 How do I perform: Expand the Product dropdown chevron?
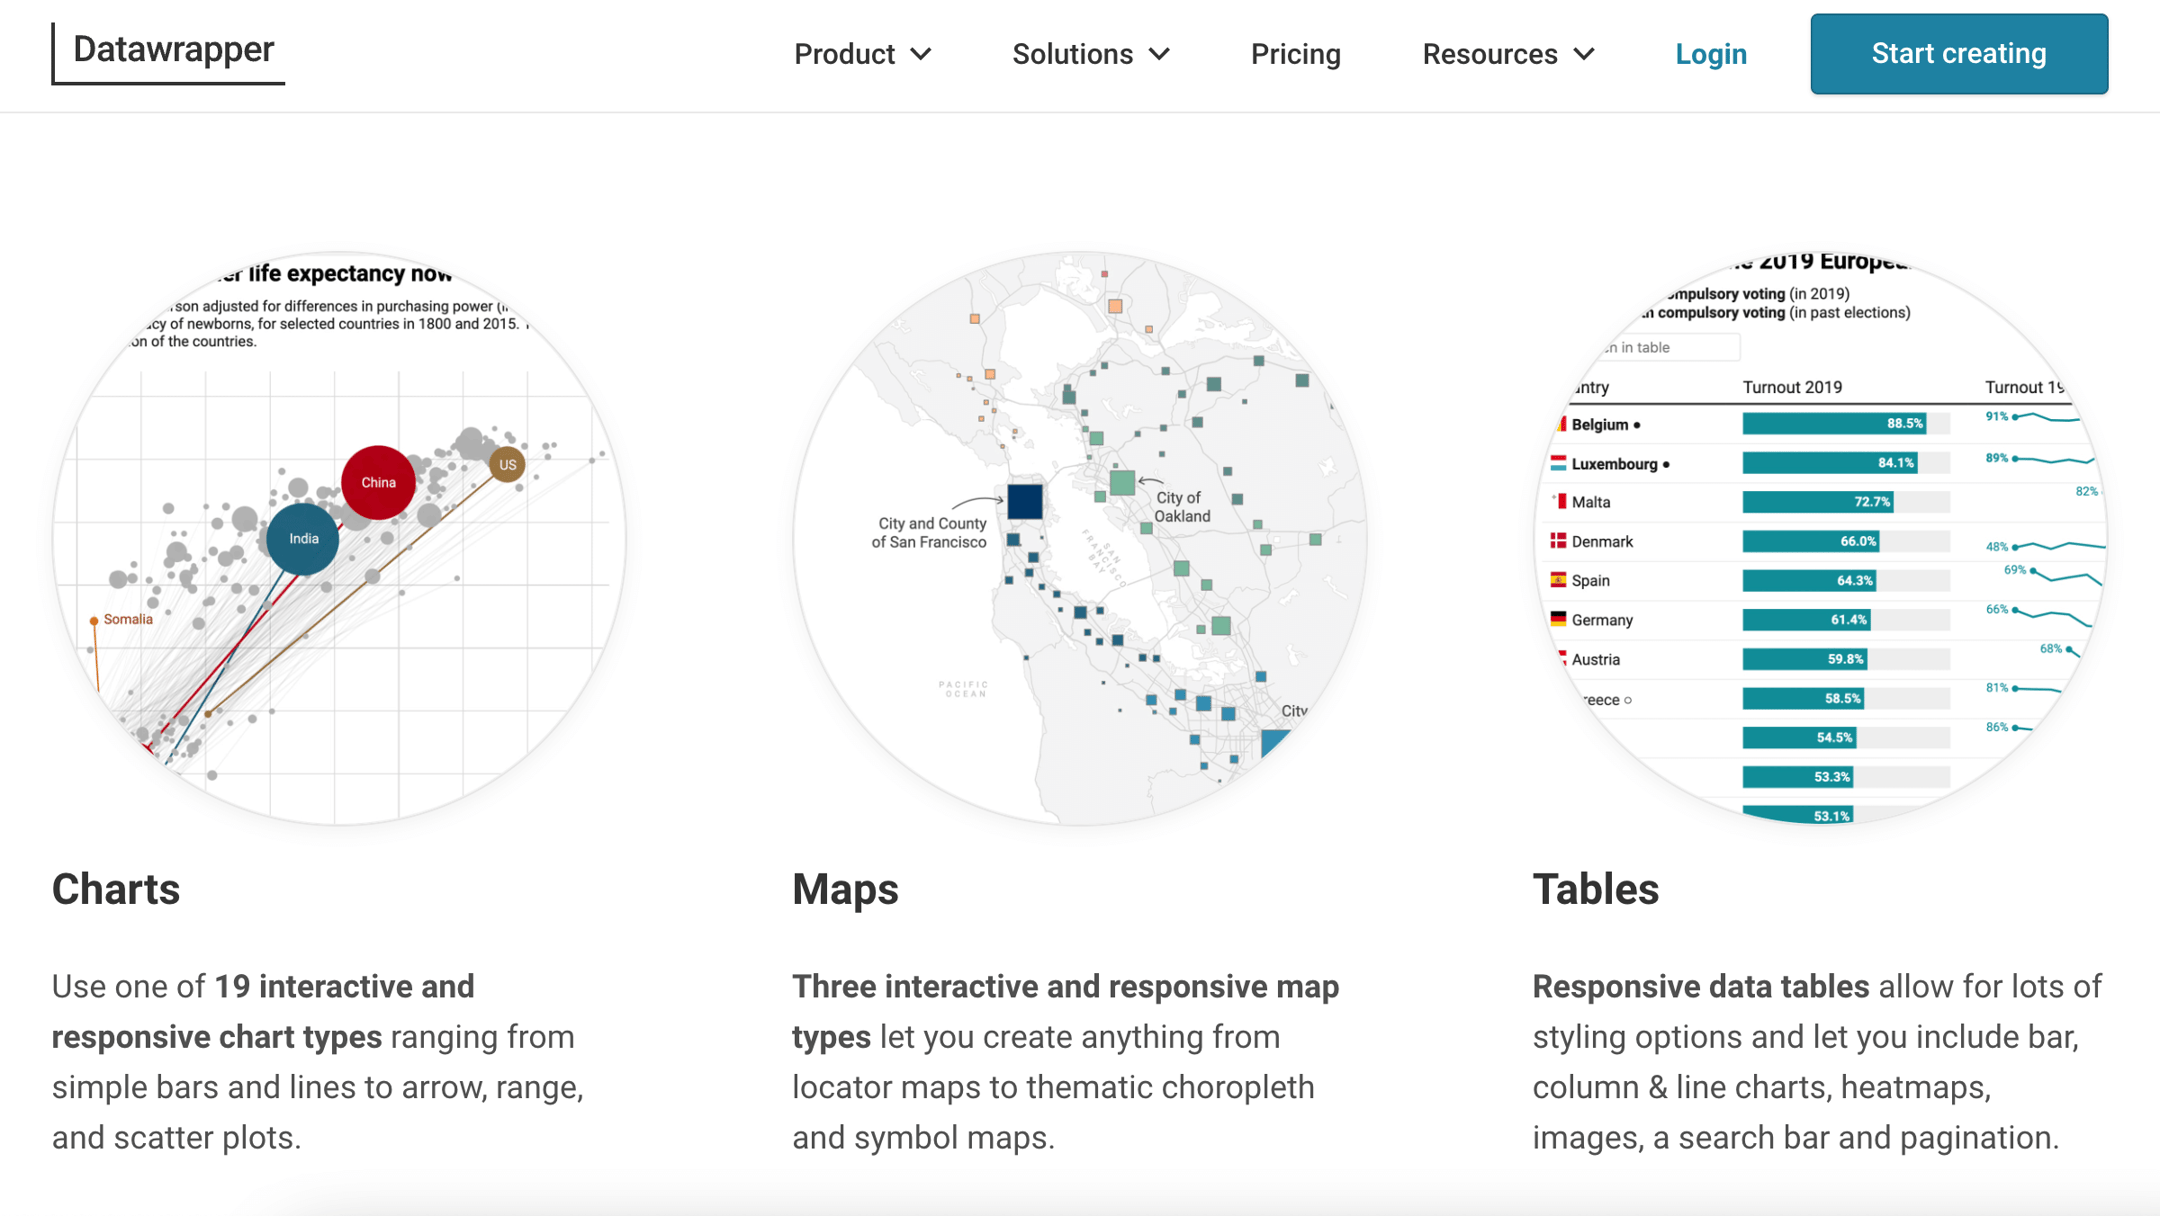tap(921, 54)
